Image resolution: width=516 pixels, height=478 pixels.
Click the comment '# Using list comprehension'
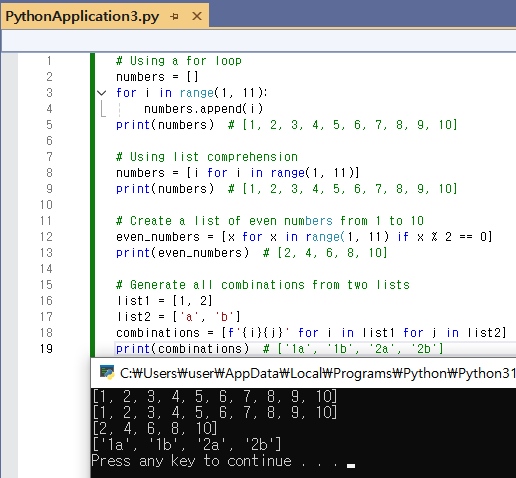click(207, 157)
